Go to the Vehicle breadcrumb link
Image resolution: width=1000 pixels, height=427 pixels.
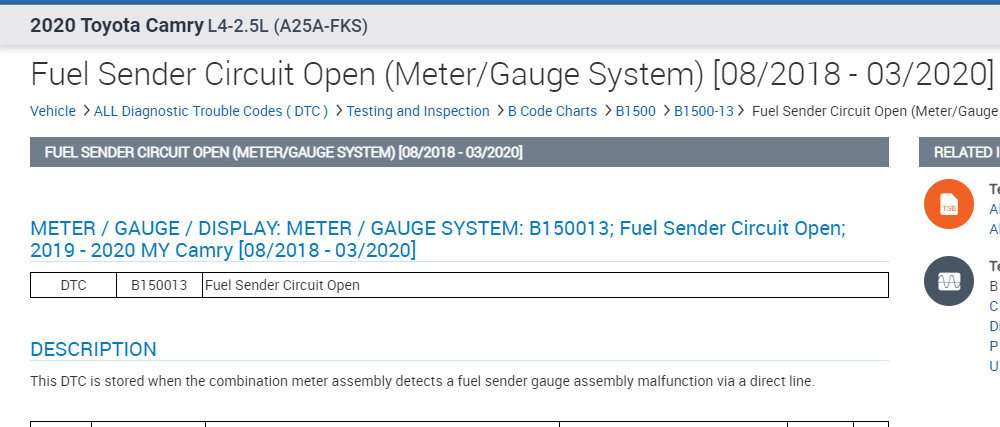[x=52, y=111]
